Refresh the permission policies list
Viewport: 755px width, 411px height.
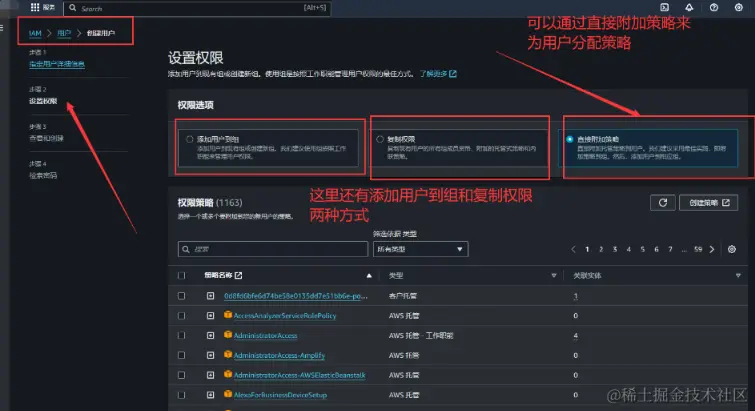tap(663, 203)
